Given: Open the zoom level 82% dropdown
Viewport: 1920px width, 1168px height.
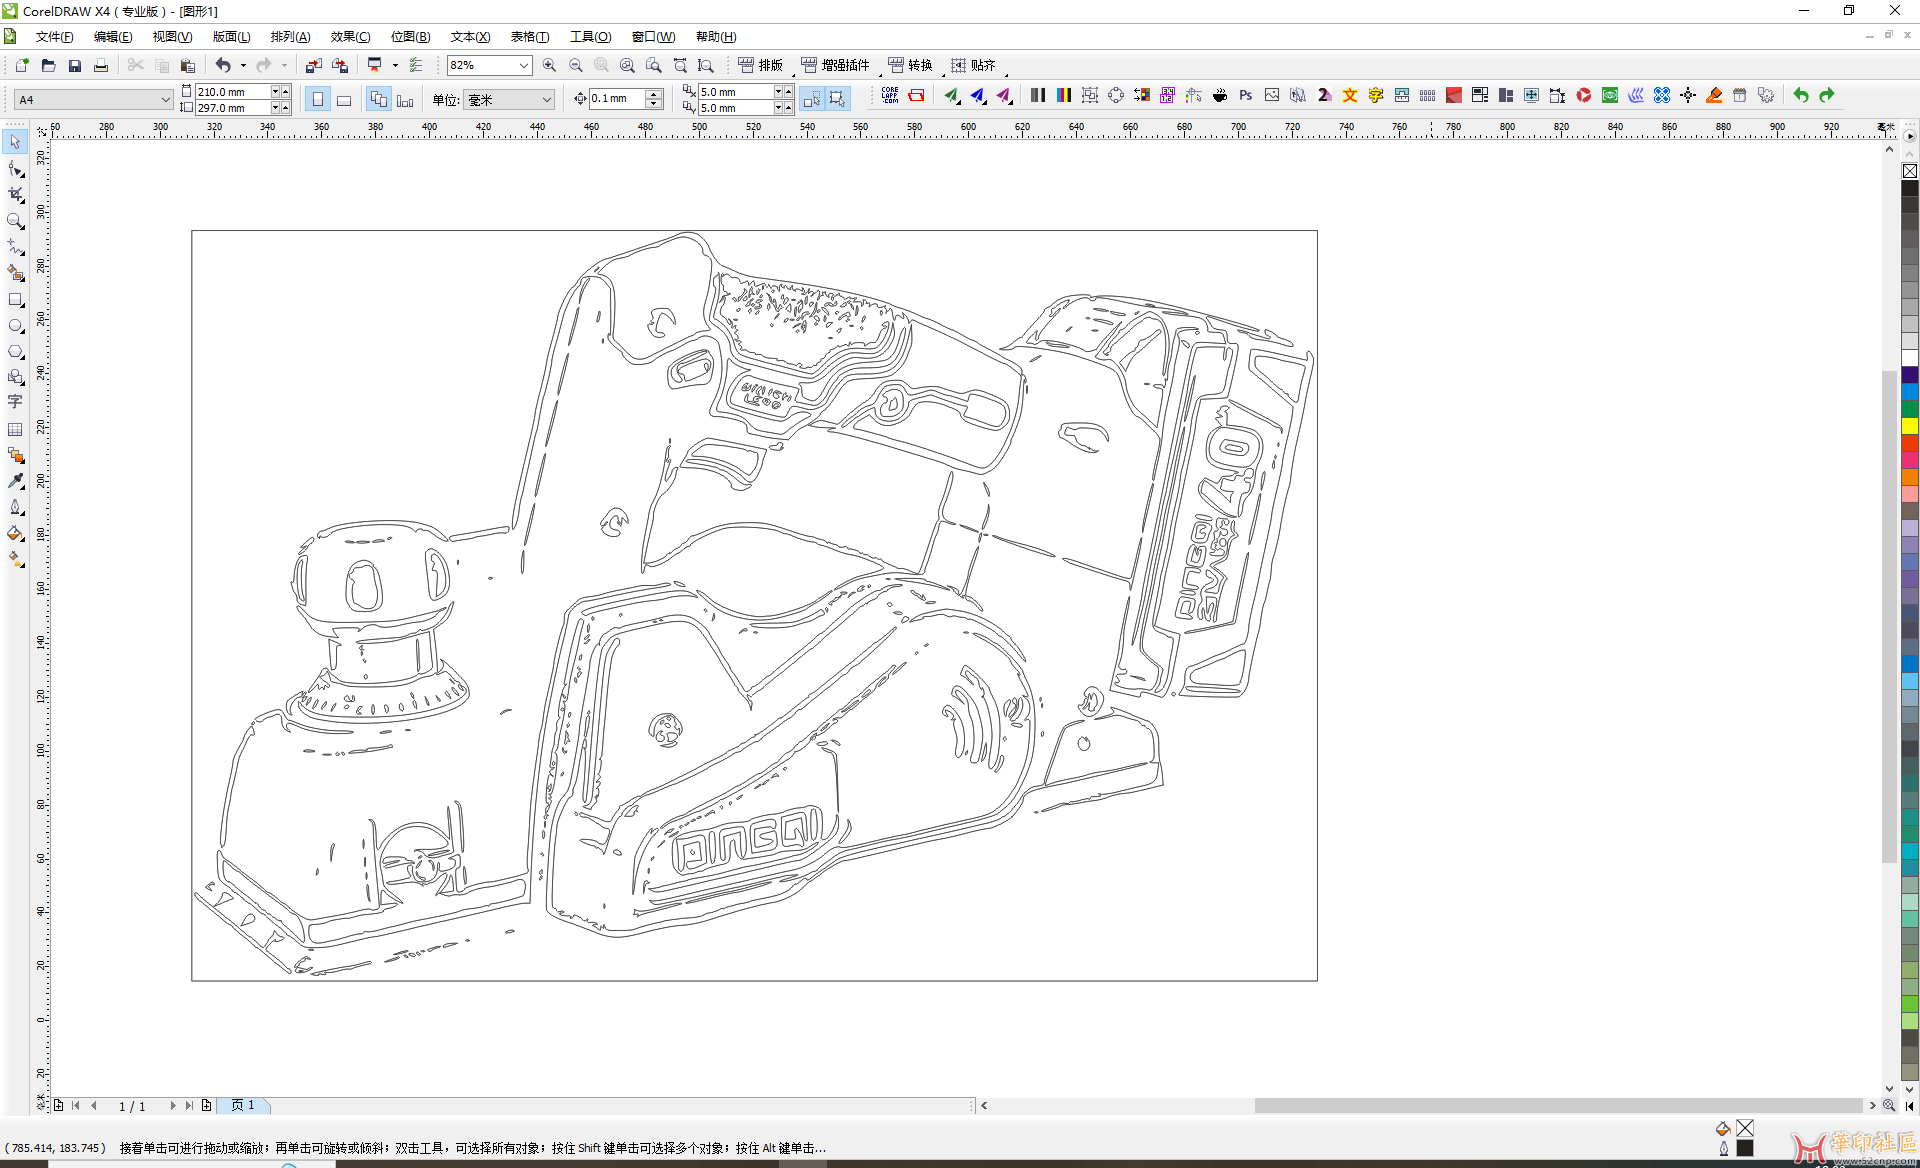Looking at the screenshot, I should (x=523, y=65).
